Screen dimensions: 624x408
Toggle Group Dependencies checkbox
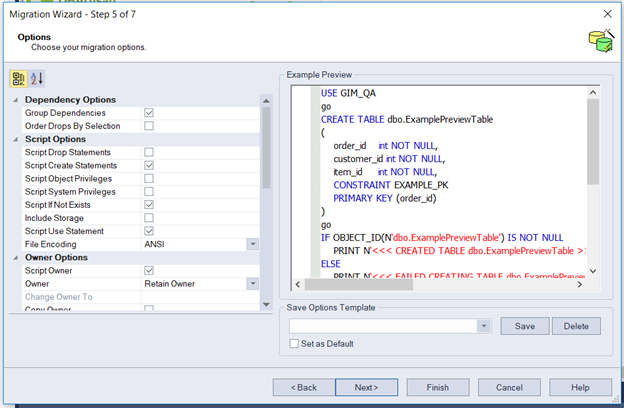[x=149, y=113]
